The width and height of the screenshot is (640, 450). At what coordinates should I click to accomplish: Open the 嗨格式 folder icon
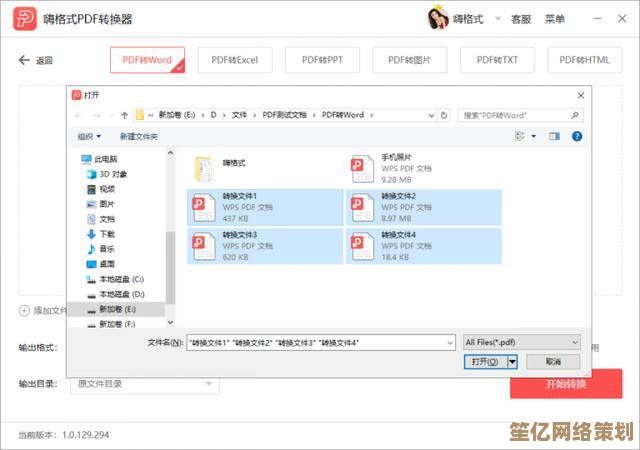(x=204, y=167)
